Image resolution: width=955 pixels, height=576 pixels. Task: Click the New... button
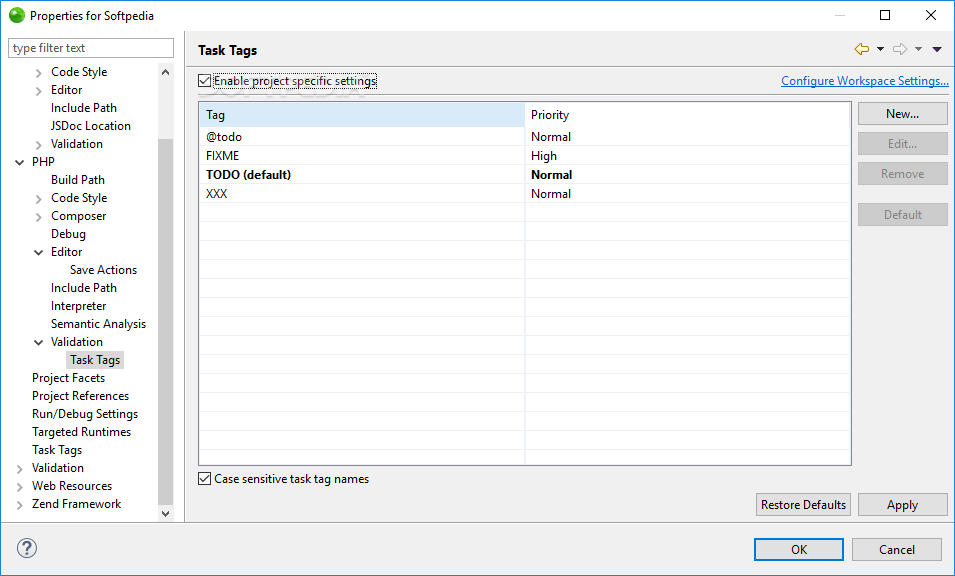click(902, 114)
